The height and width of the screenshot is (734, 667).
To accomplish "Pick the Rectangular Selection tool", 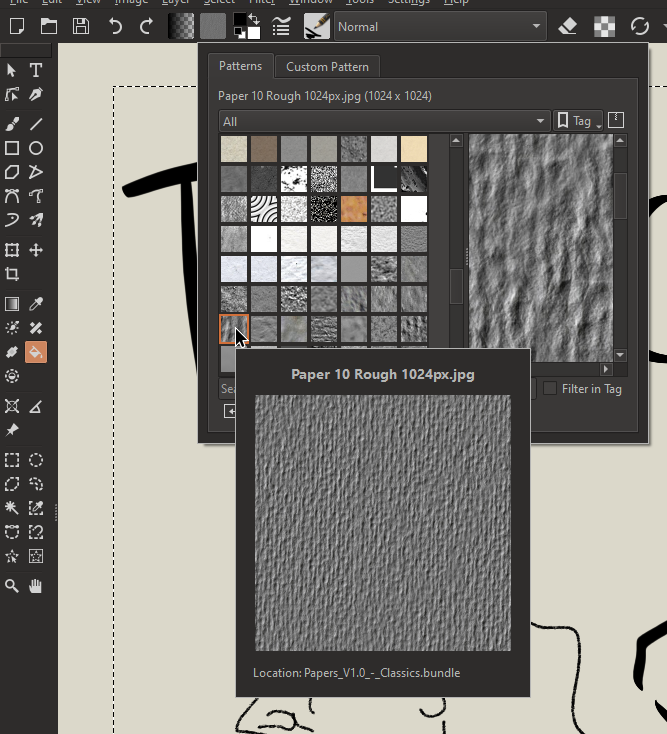I will 12,460.
